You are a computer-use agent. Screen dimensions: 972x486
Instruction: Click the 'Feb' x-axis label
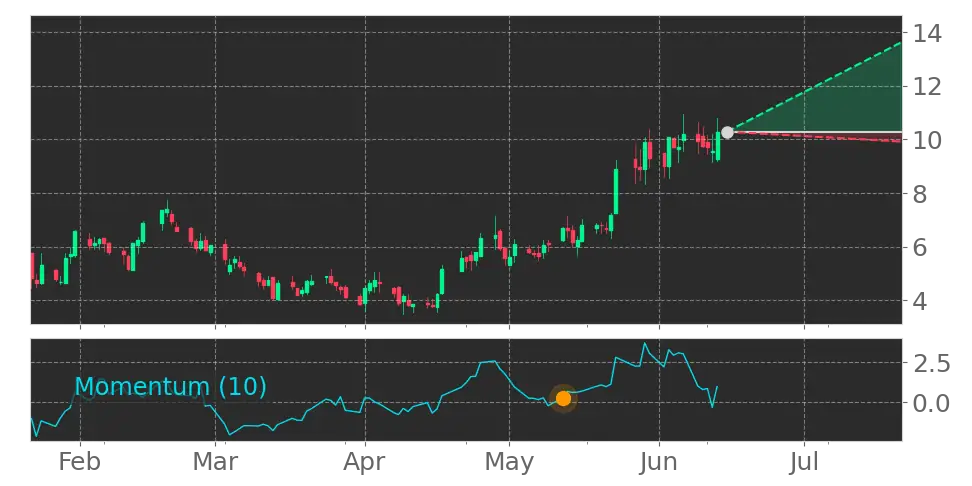click(80, 462)
